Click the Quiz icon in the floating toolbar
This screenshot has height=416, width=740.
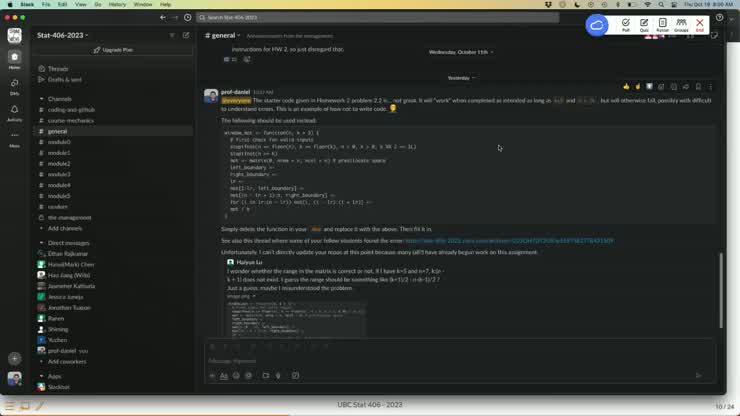tap(644, 24)
